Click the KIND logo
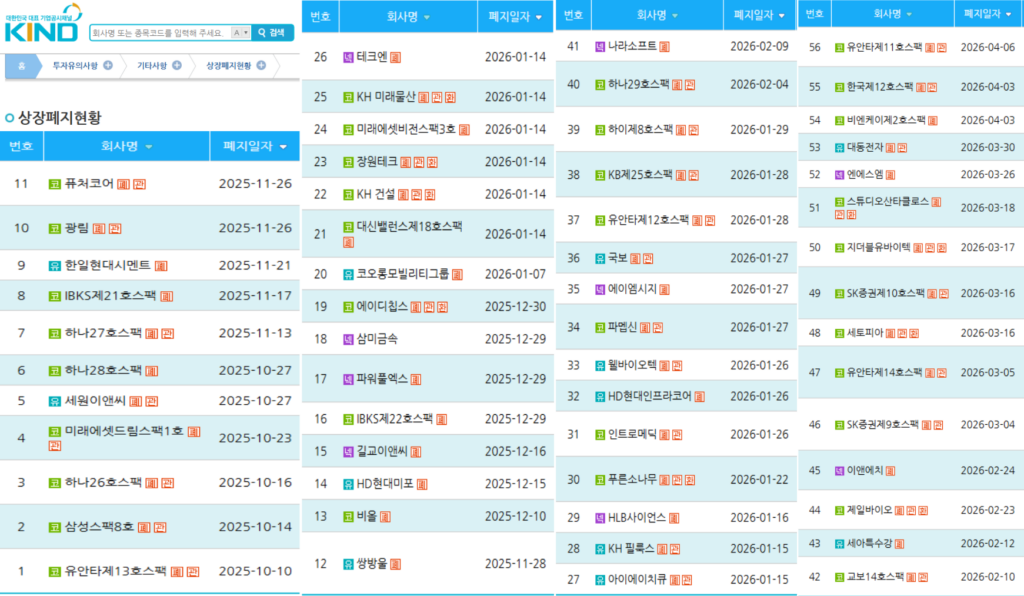The image size is (1024, 596). [x=40, y=32]
